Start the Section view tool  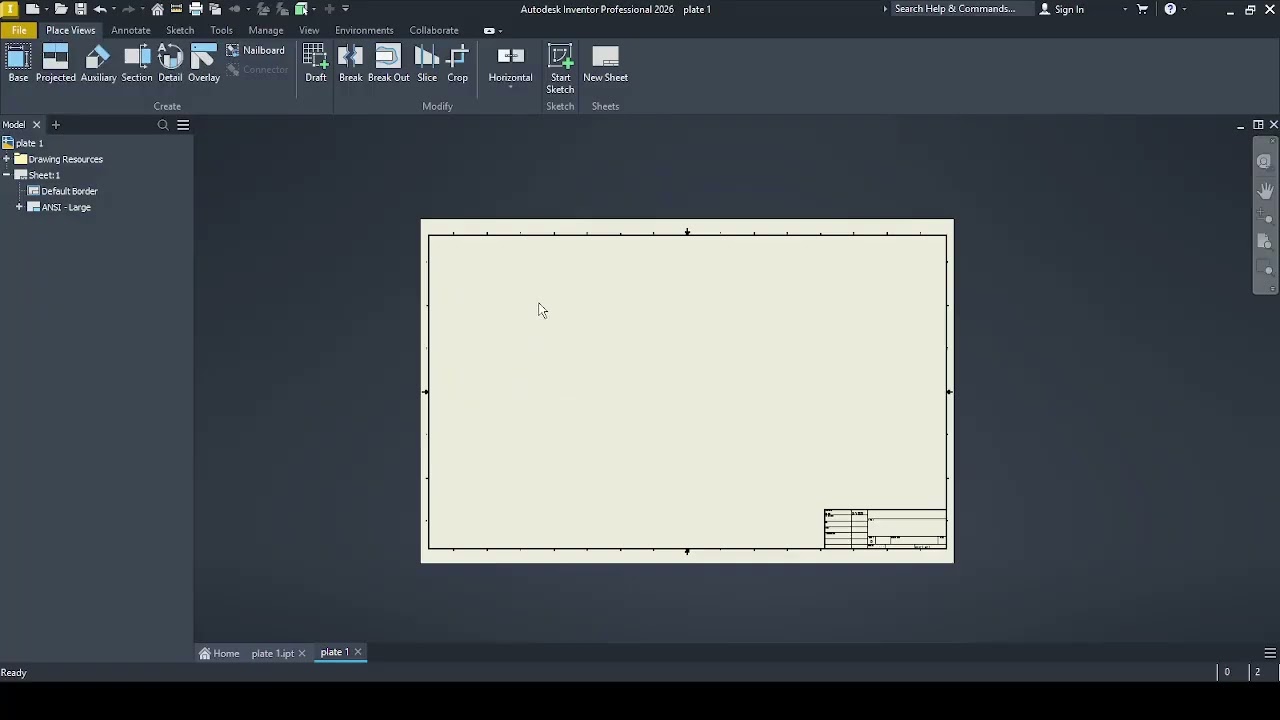click(137, 63)
